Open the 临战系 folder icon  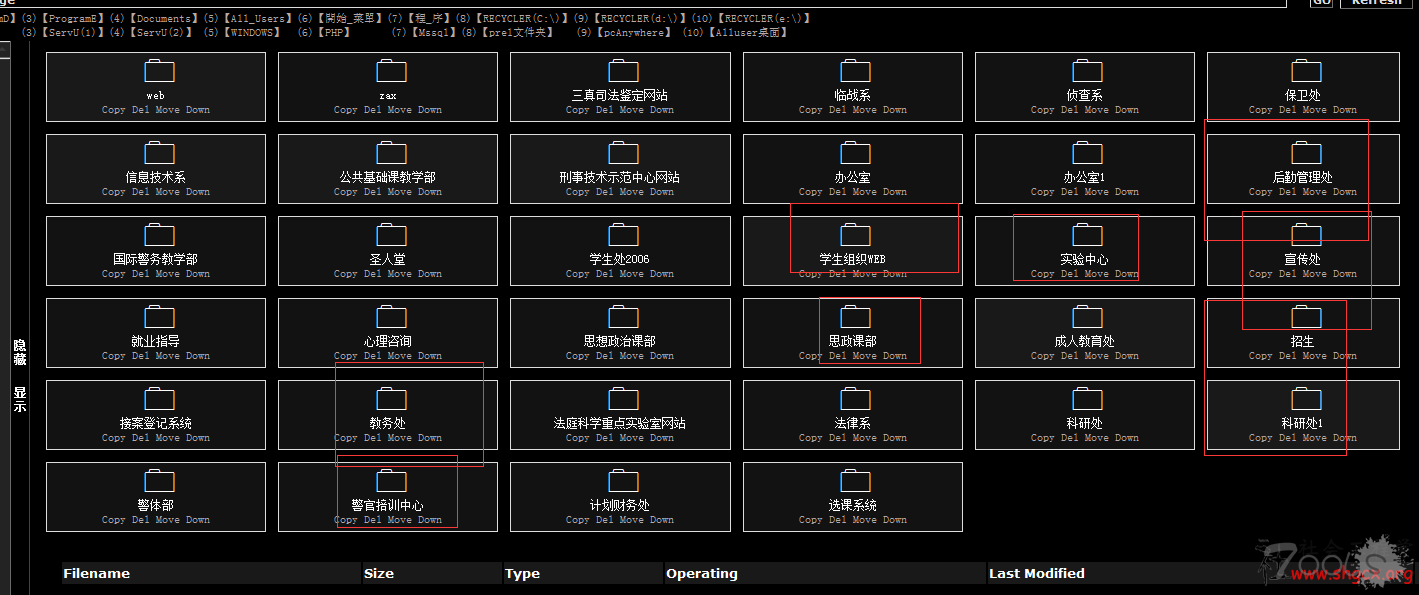[855, 71]
